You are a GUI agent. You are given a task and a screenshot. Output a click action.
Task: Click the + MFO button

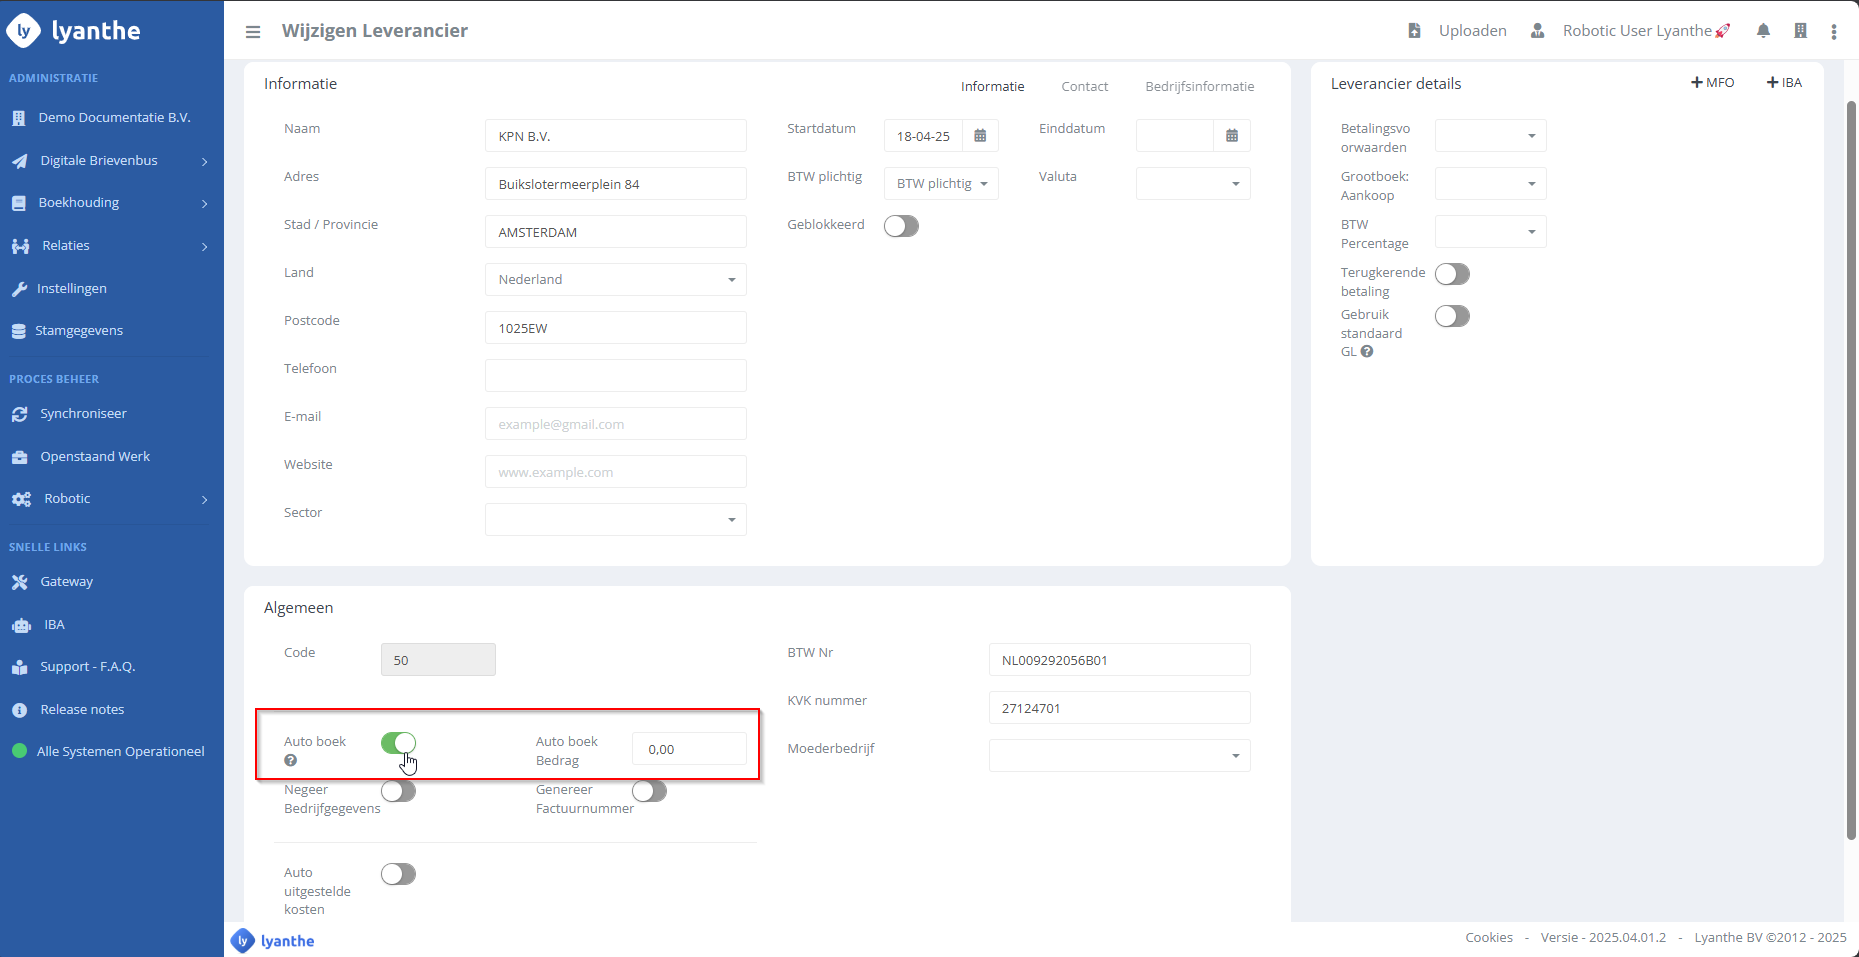pos(1712,83)
